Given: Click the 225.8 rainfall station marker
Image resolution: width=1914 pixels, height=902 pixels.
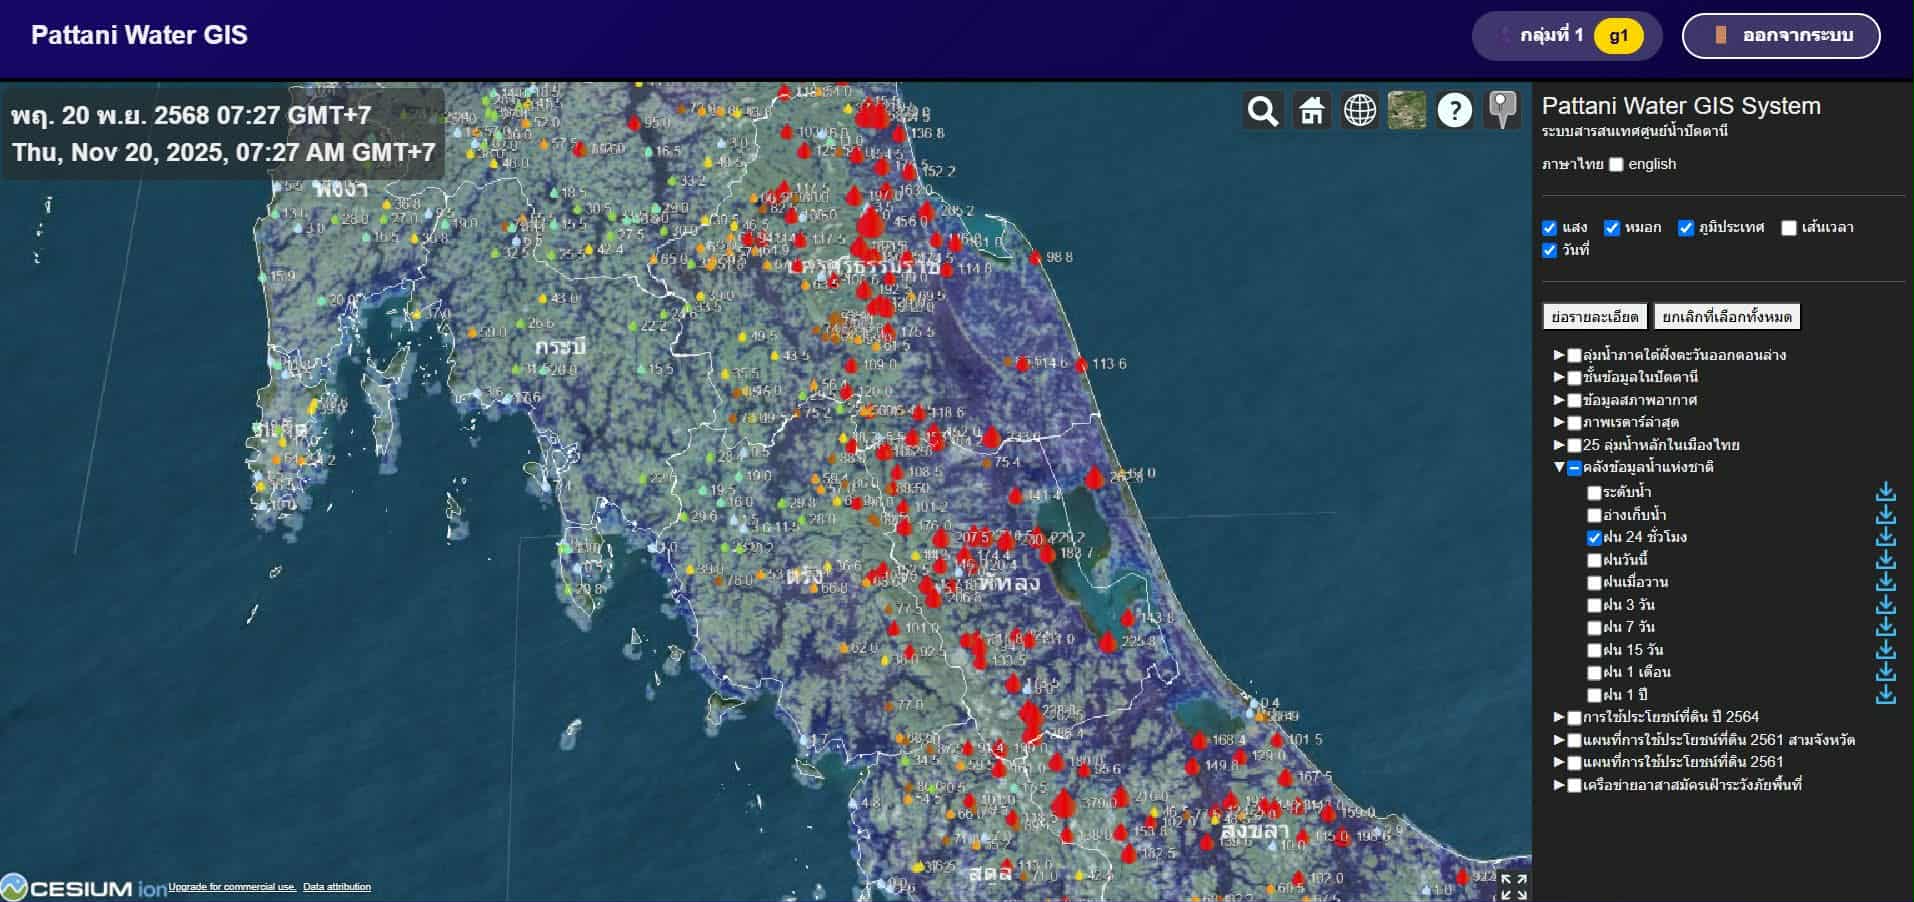Looking at the screenshot, I should 1108,641.
